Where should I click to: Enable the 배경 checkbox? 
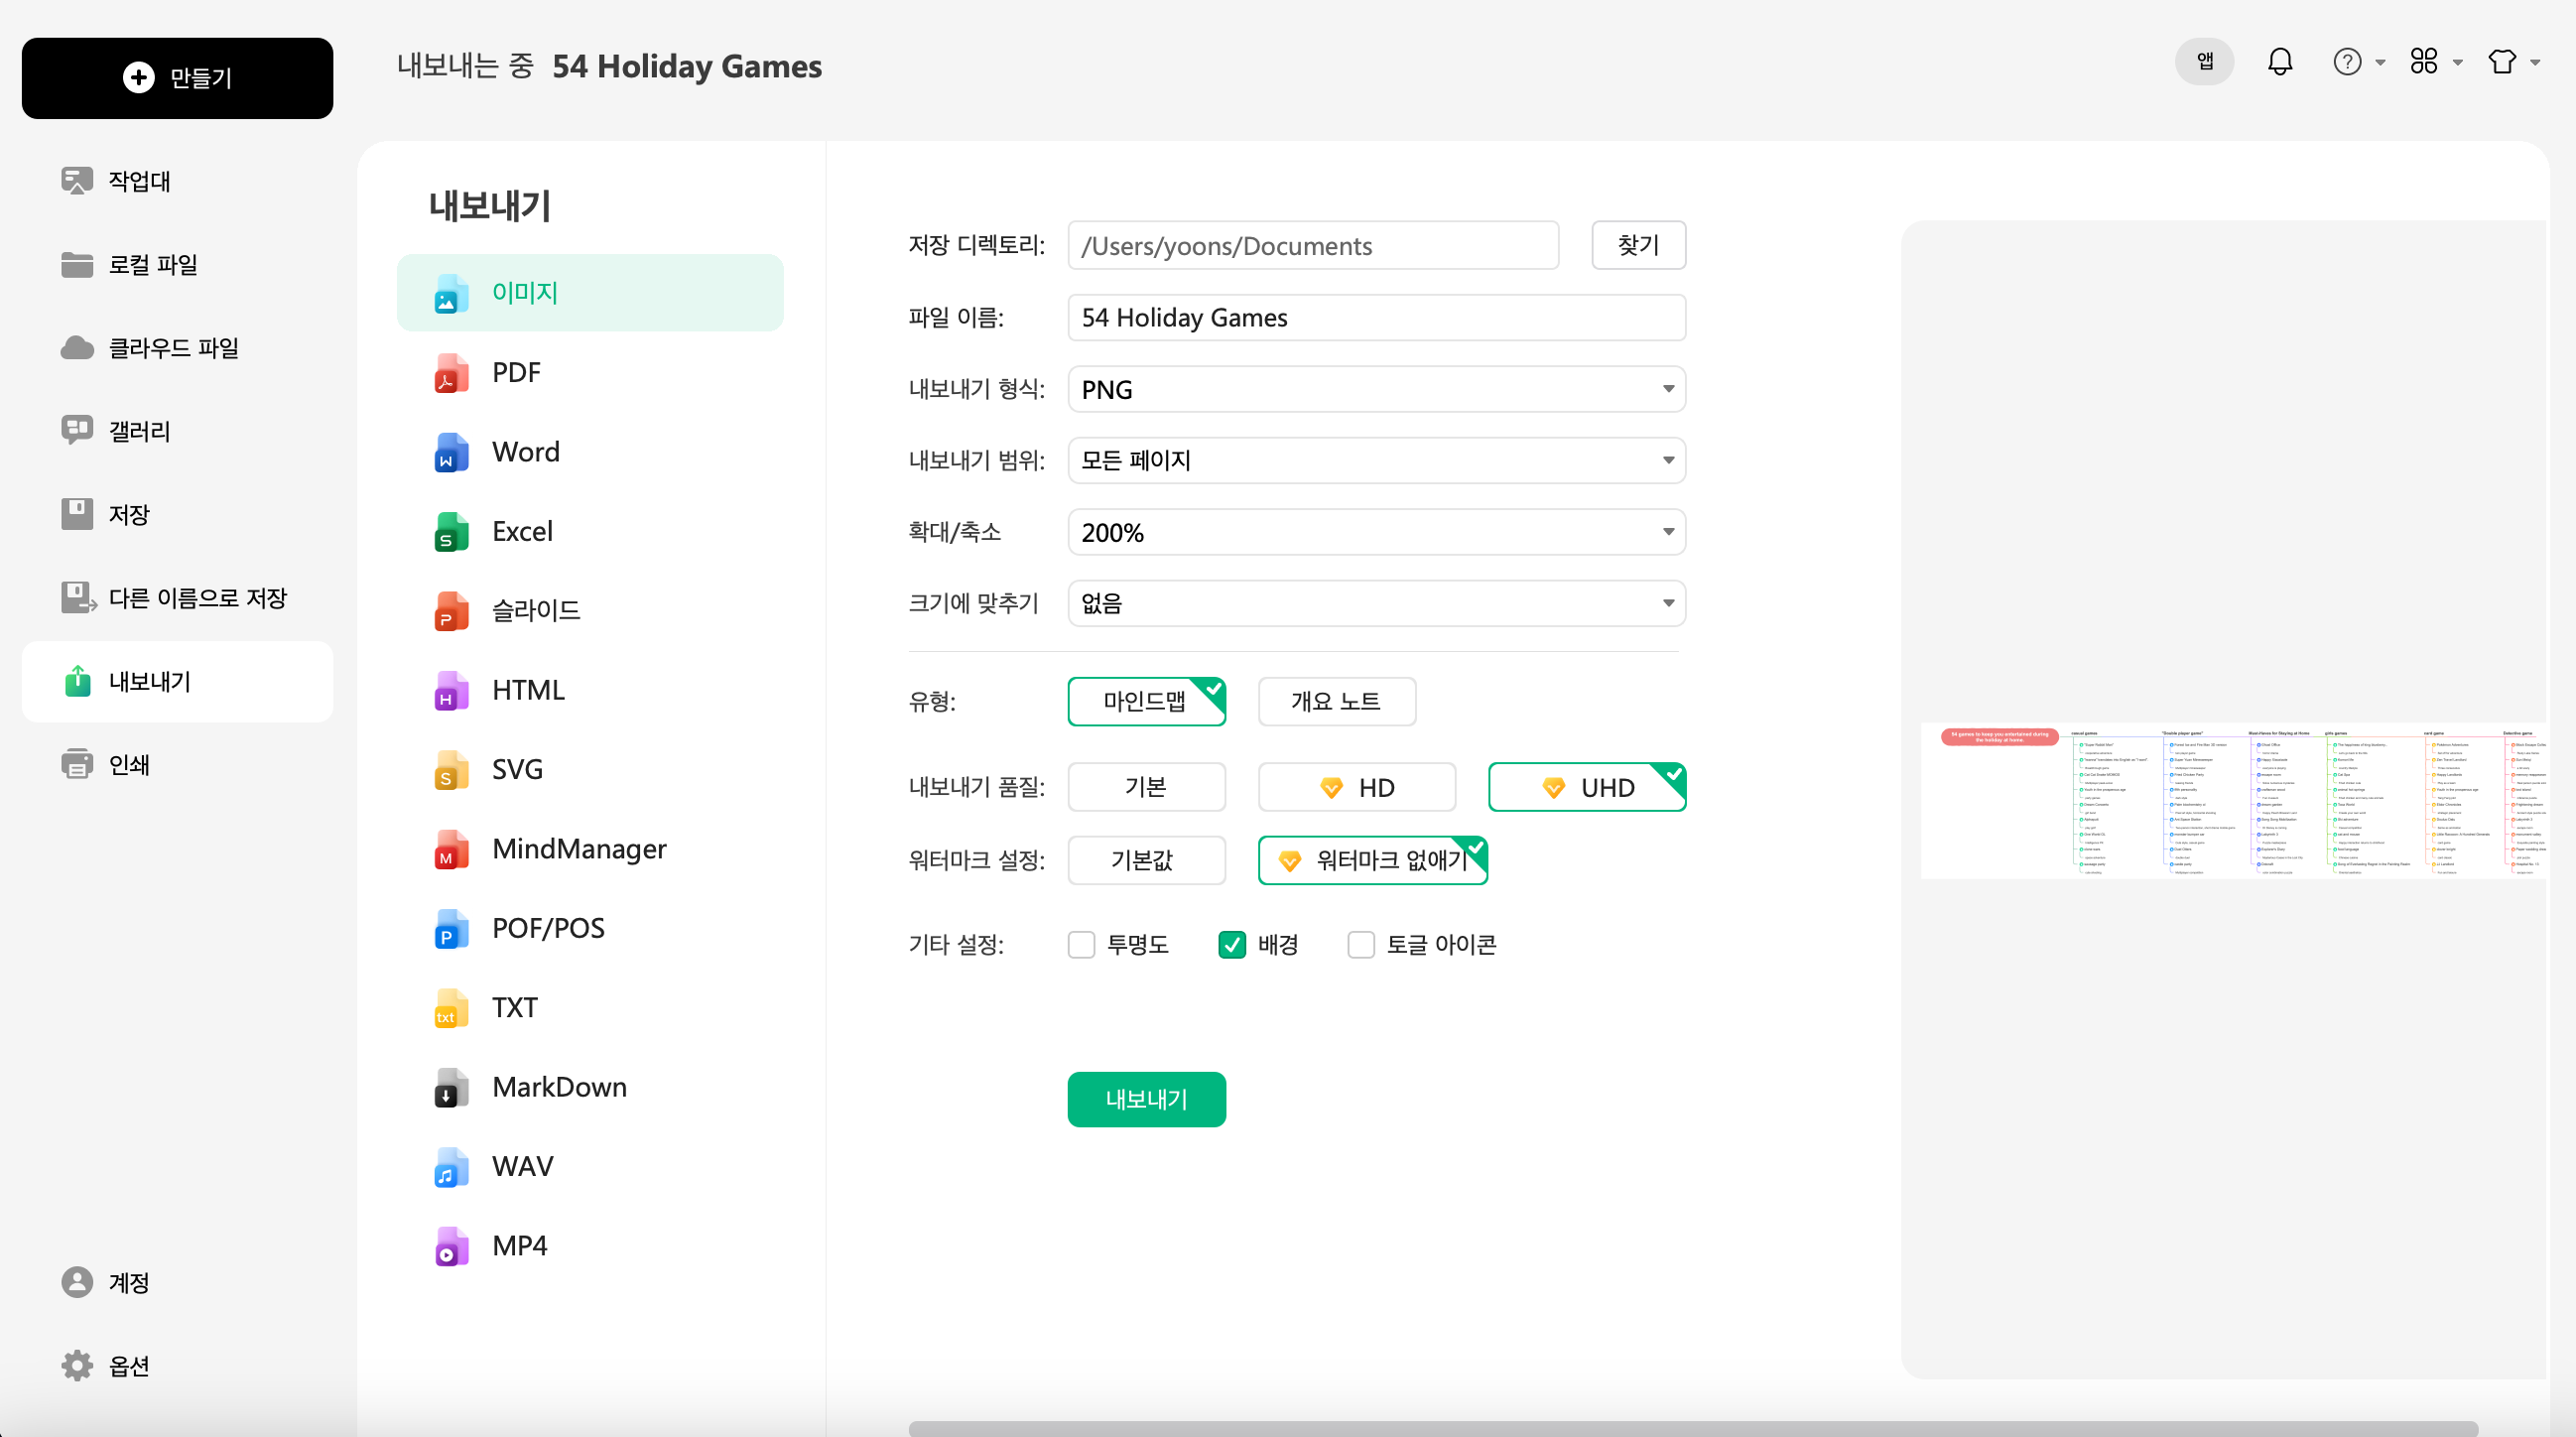tap(1233, 943)
